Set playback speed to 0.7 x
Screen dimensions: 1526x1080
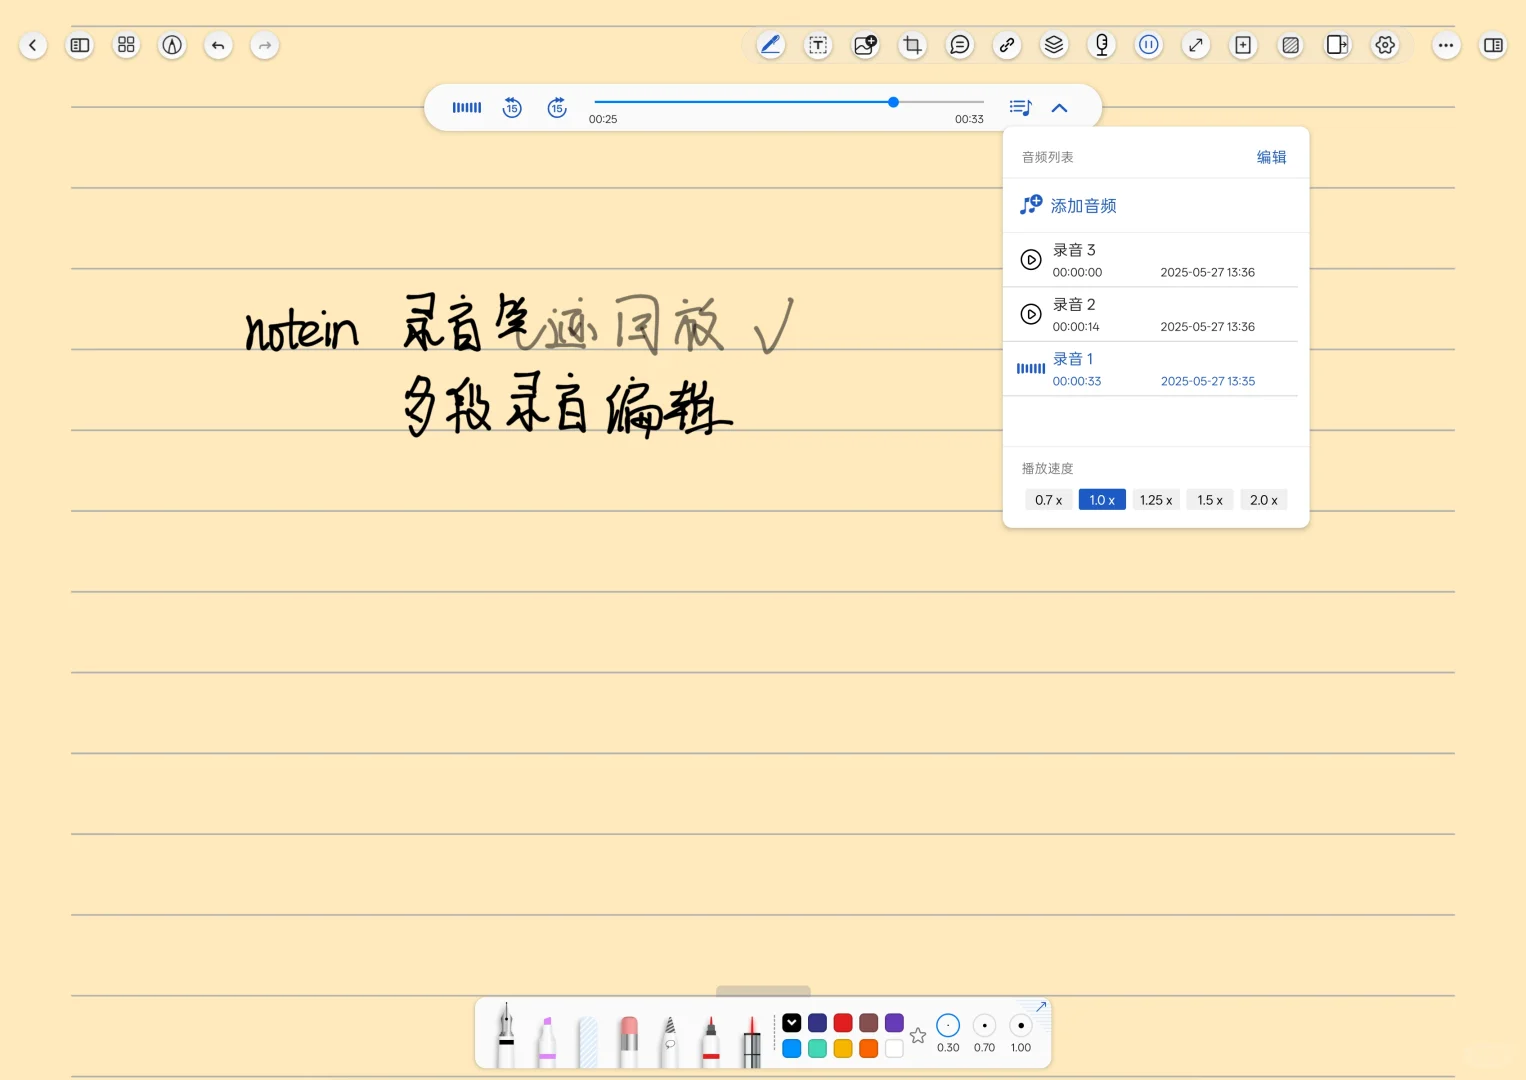(1049, 500)
